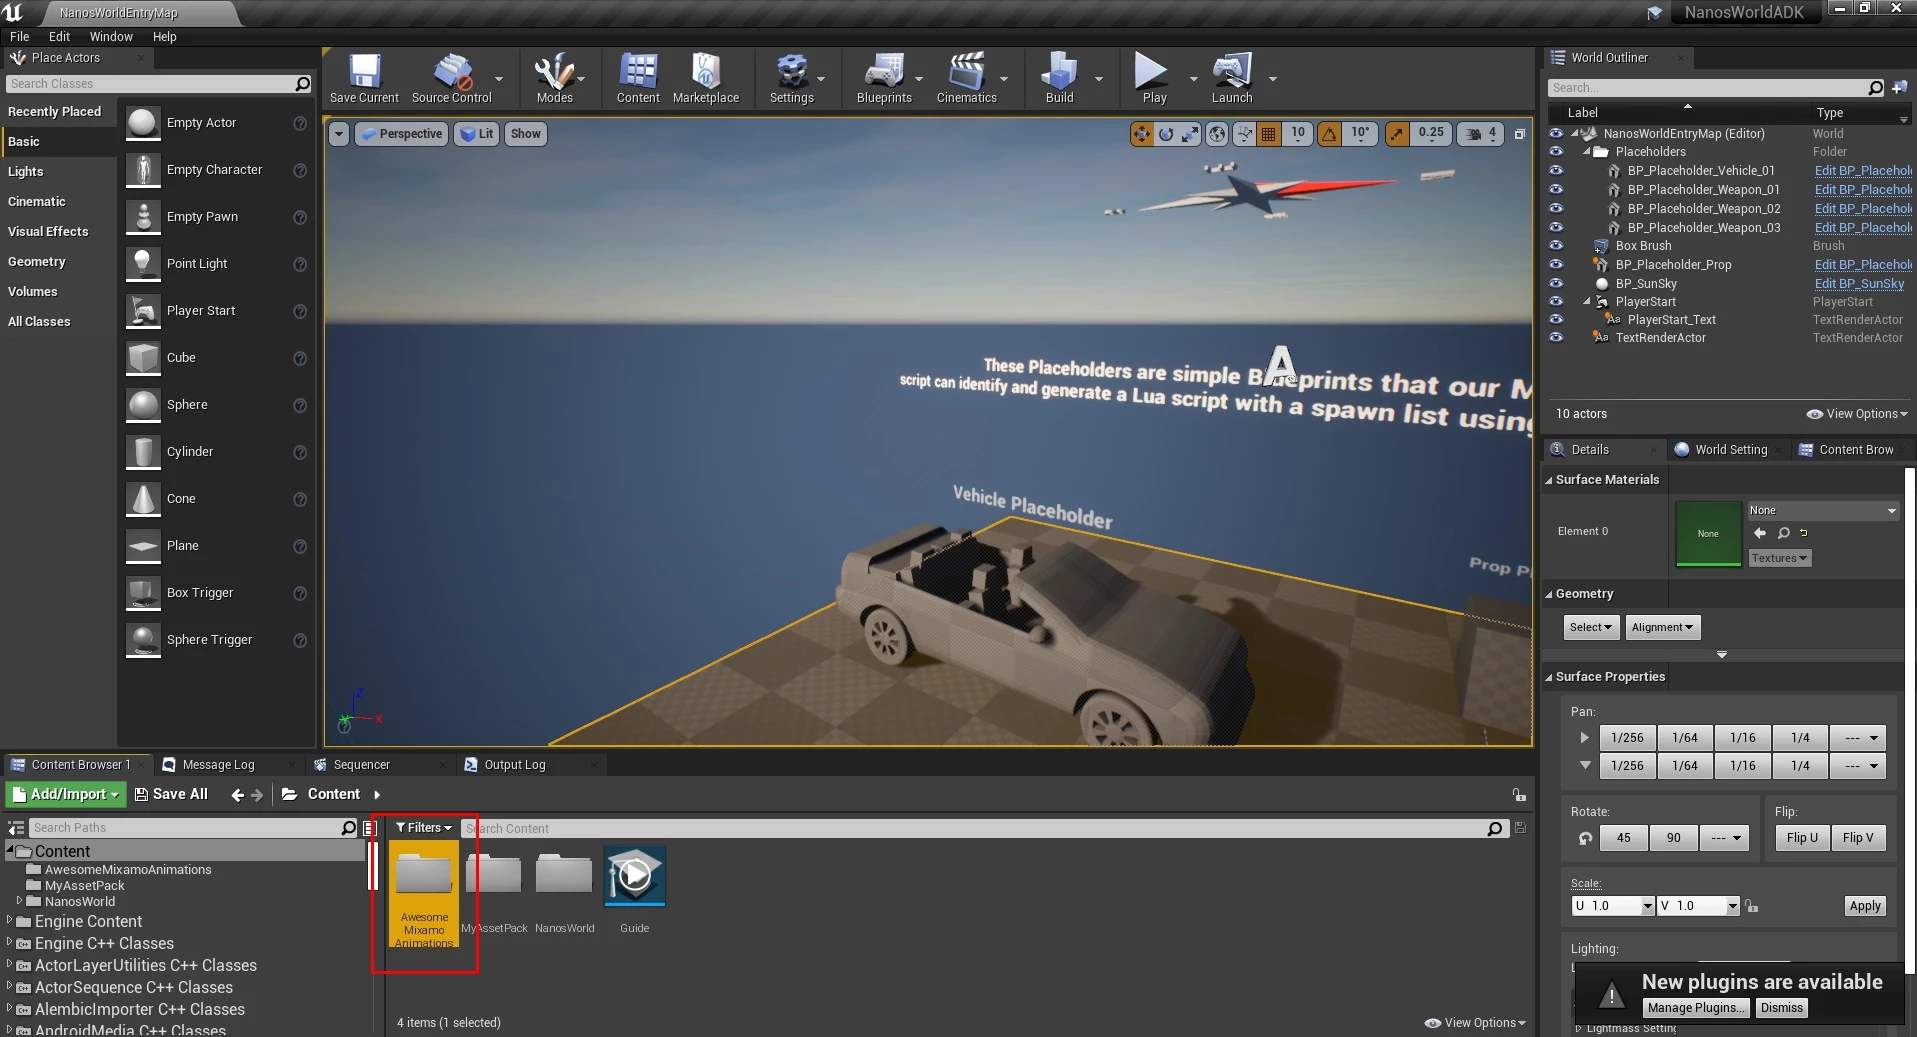The height and width of the screenshot is (1037, 1917).
Task: Switch to the Message Log tab
Action: click(x=218, y=765)
